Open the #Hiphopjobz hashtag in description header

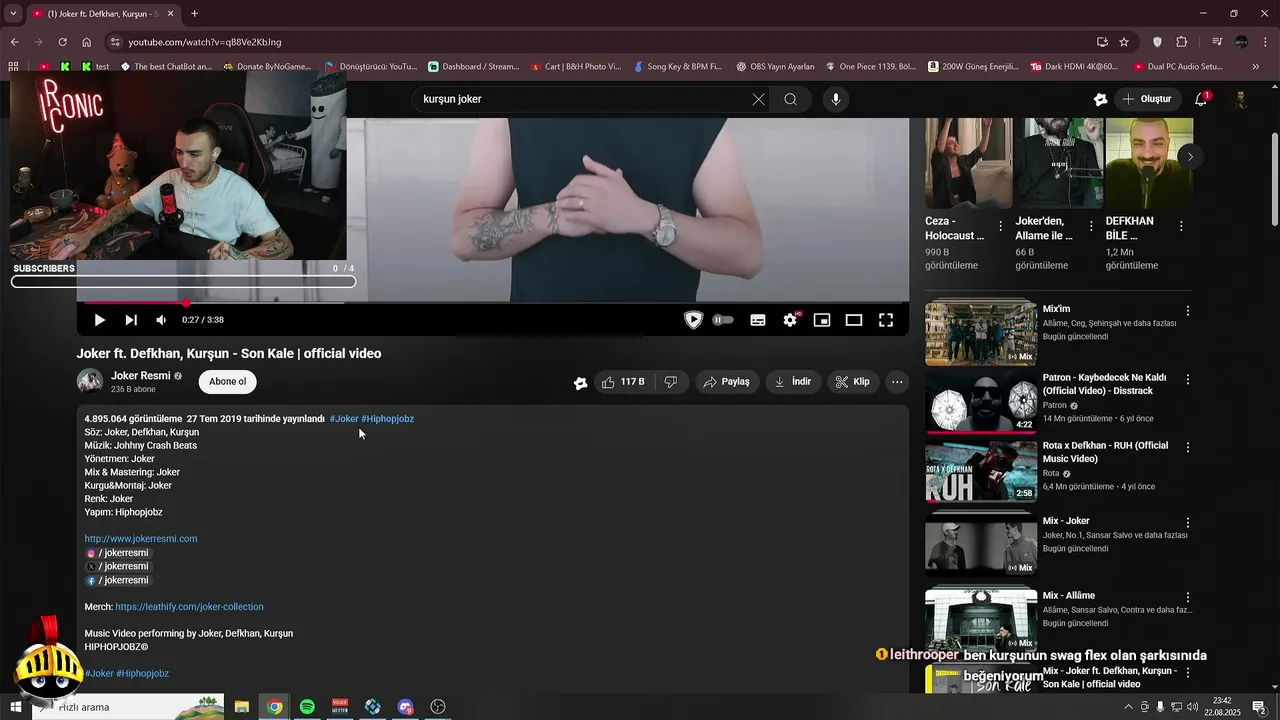click(x=388, y=419)
